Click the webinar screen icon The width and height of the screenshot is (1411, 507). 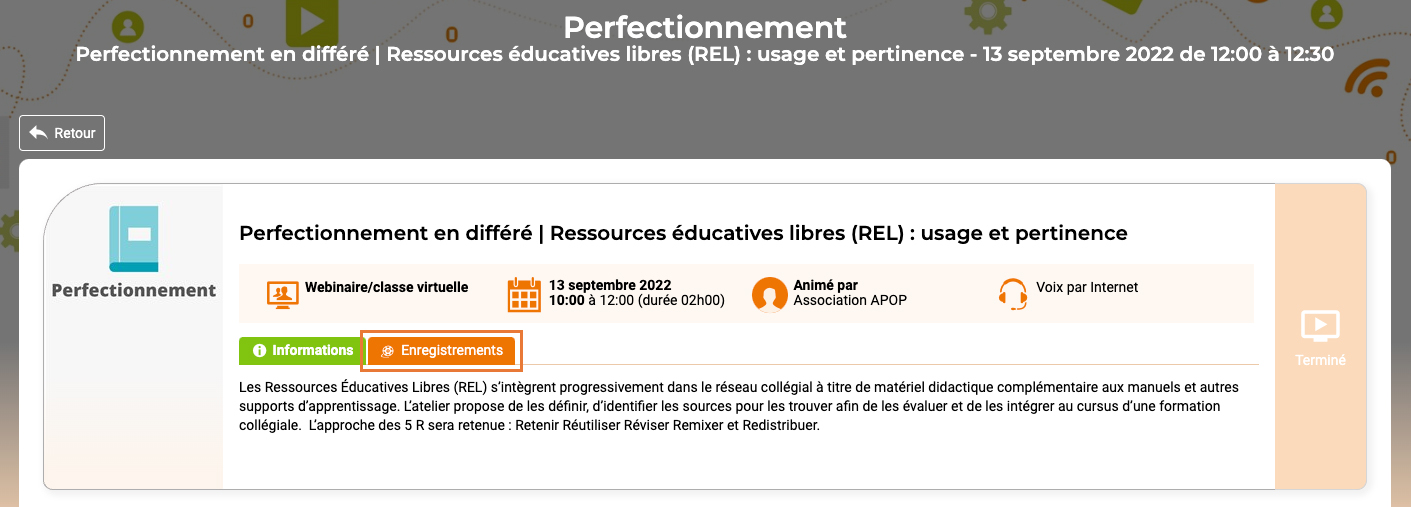tap(283, 294)
